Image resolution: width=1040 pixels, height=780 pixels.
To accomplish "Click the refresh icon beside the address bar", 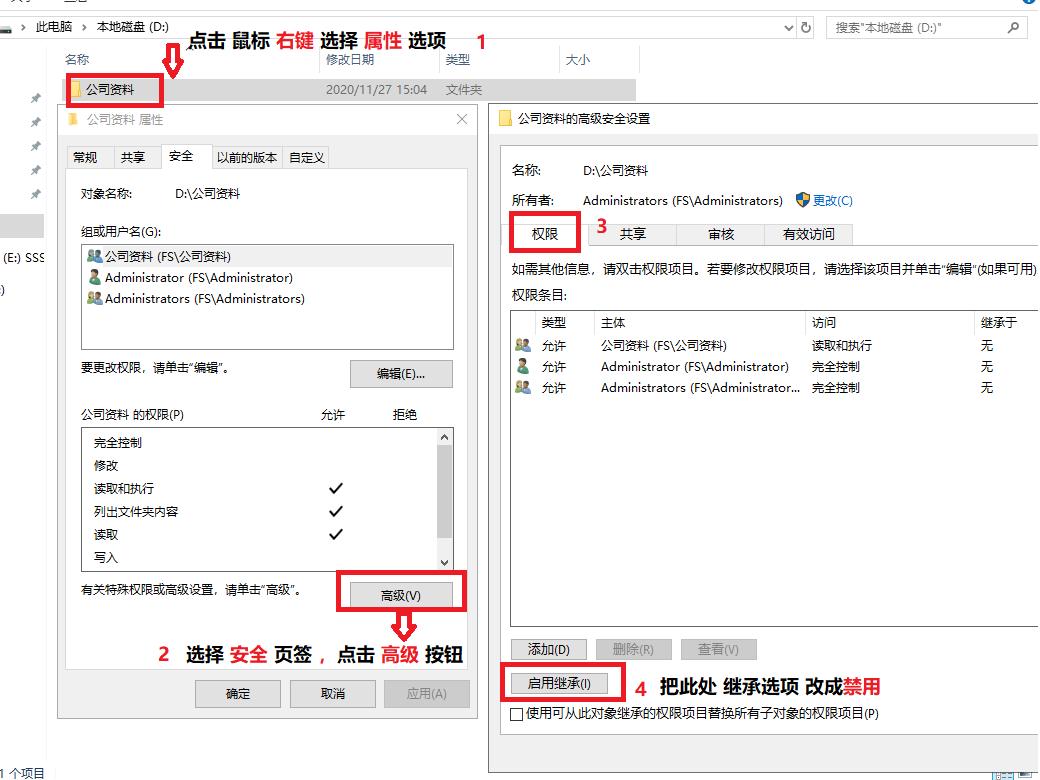I will click(806, 28).
